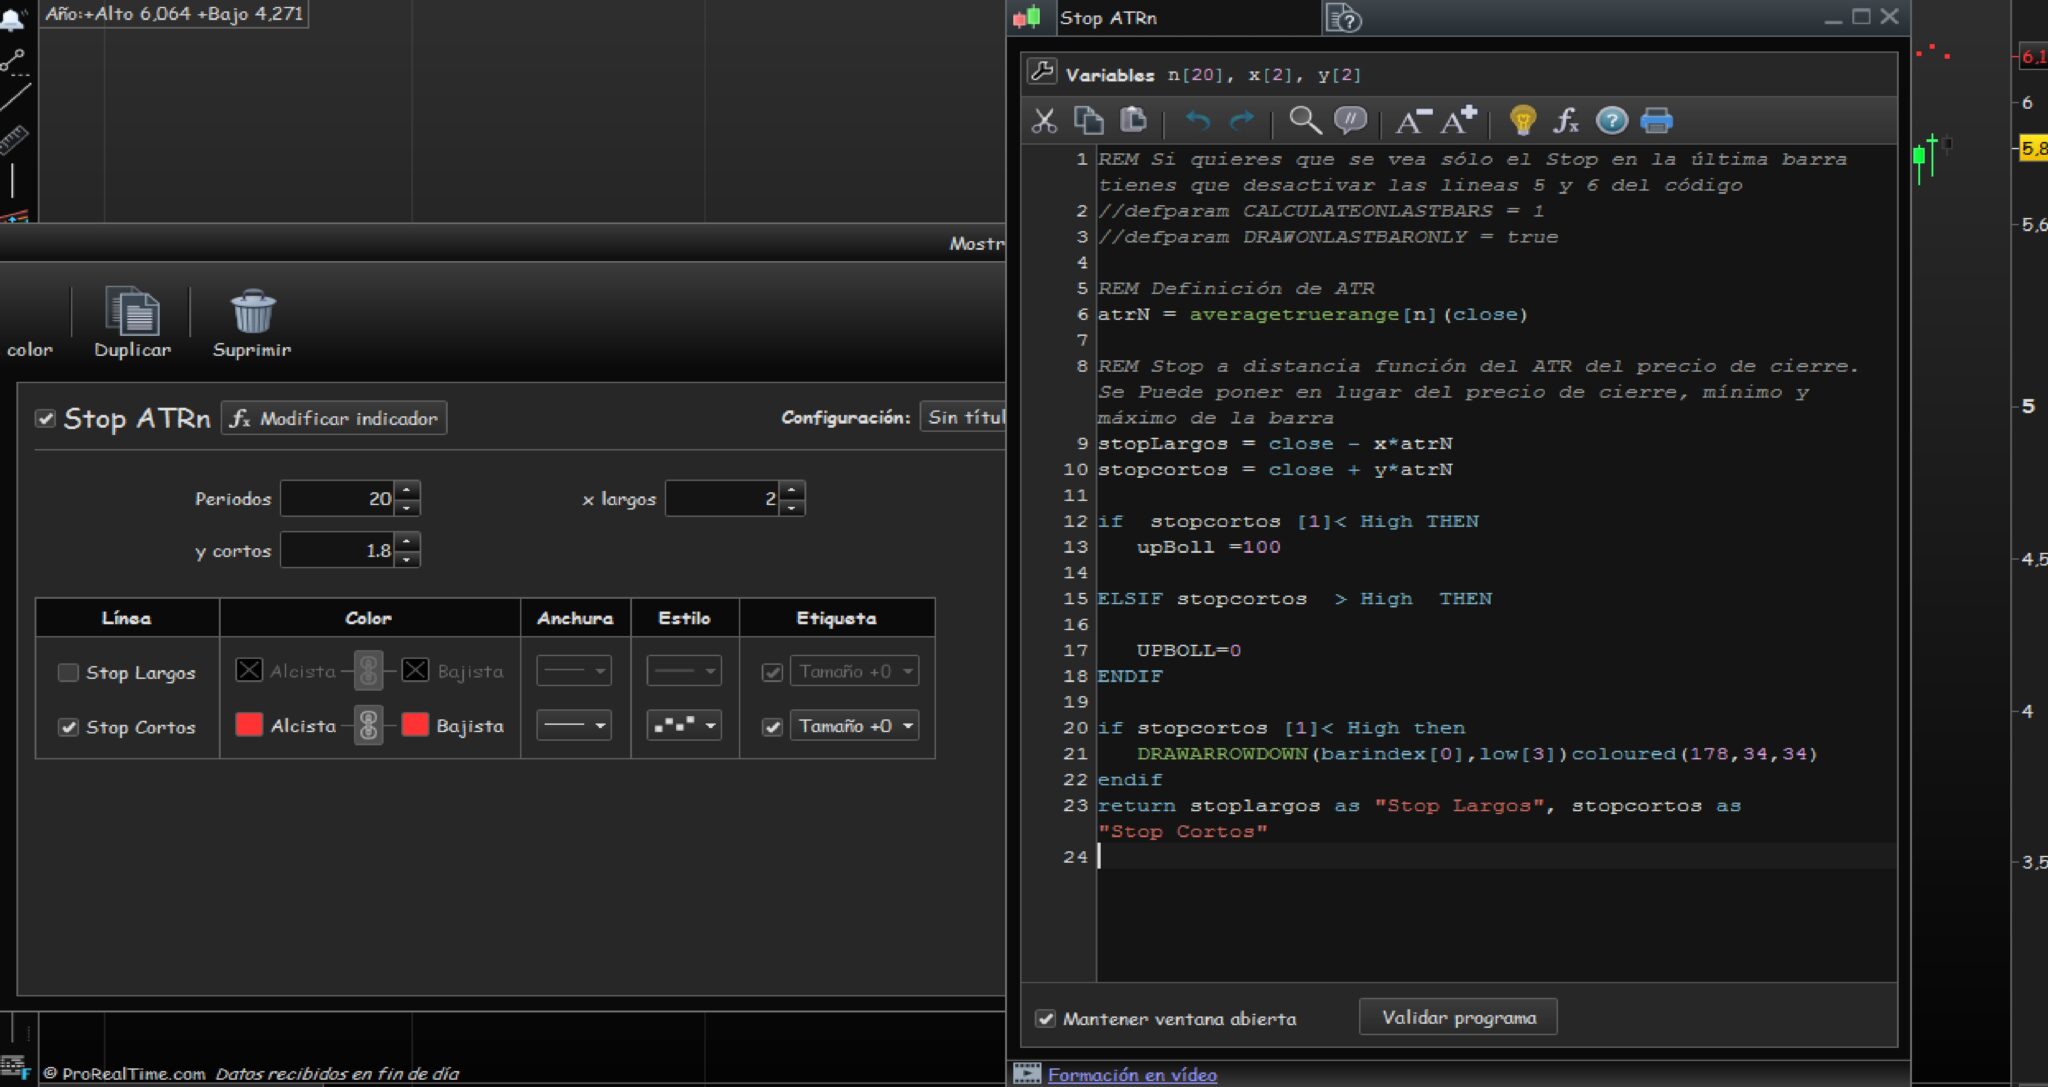Increase the editor font size with A+ icon
This screenshot has height=1087, width=2048.
[x=1458, y=121]
